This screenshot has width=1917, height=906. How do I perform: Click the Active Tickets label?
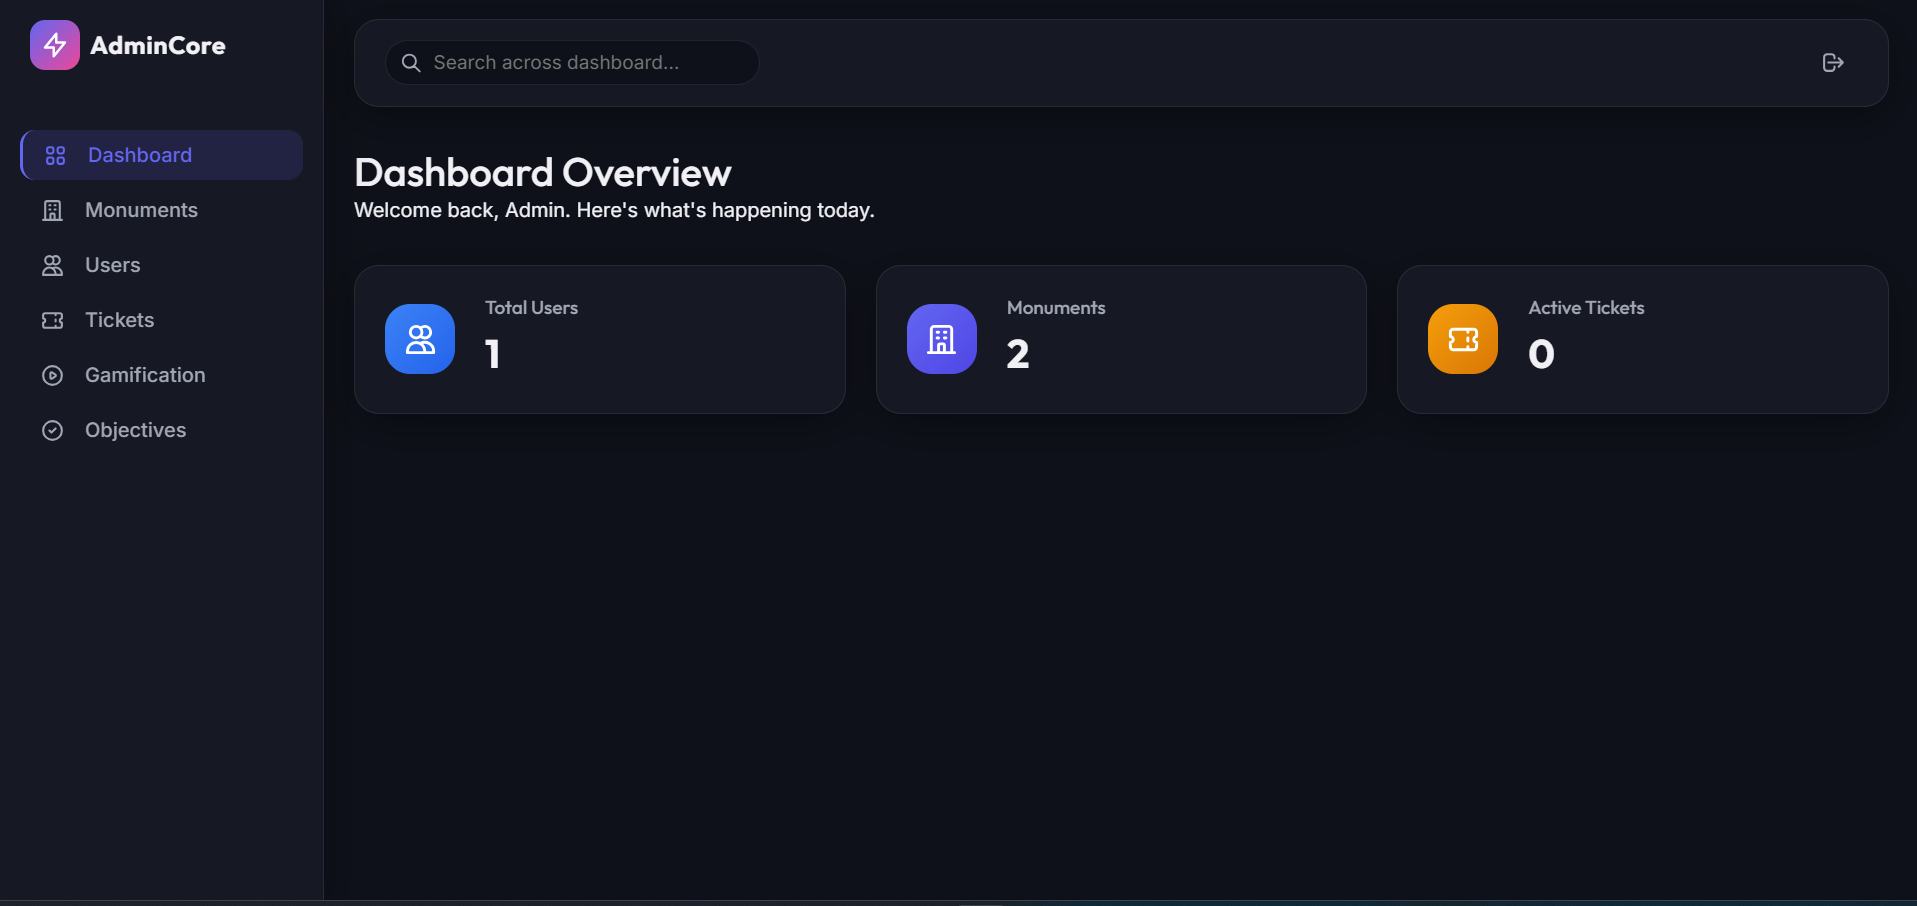tap(1586, 308)
